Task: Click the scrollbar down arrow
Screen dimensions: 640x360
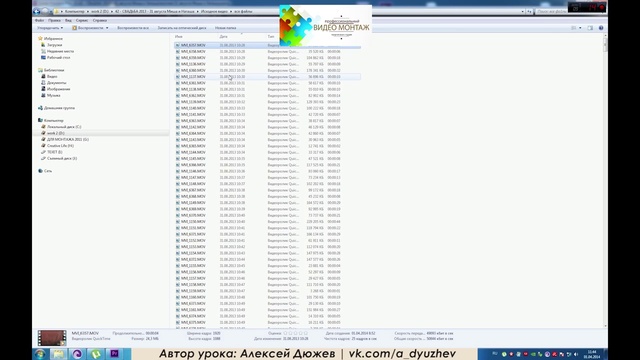Action: (x=605, y=326)
